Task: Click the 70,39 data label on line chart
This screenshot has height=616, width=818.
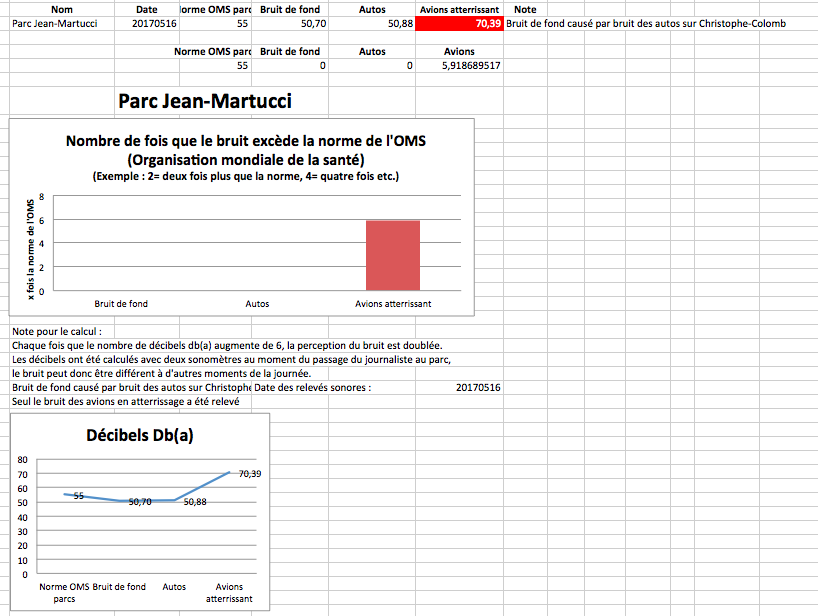Action: point(249,473)
